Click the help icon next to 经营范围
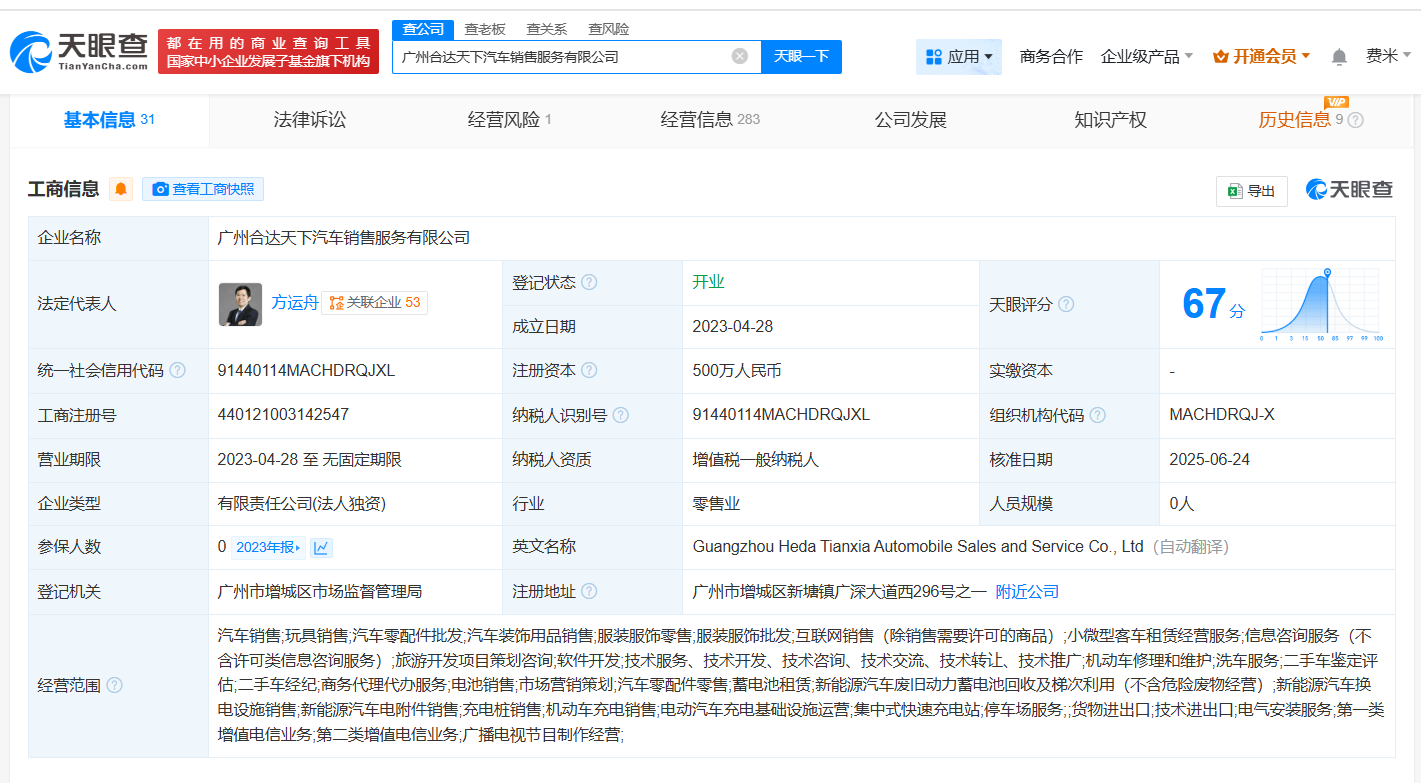Viewport: 1421px width, 783px height. (115, 685)
